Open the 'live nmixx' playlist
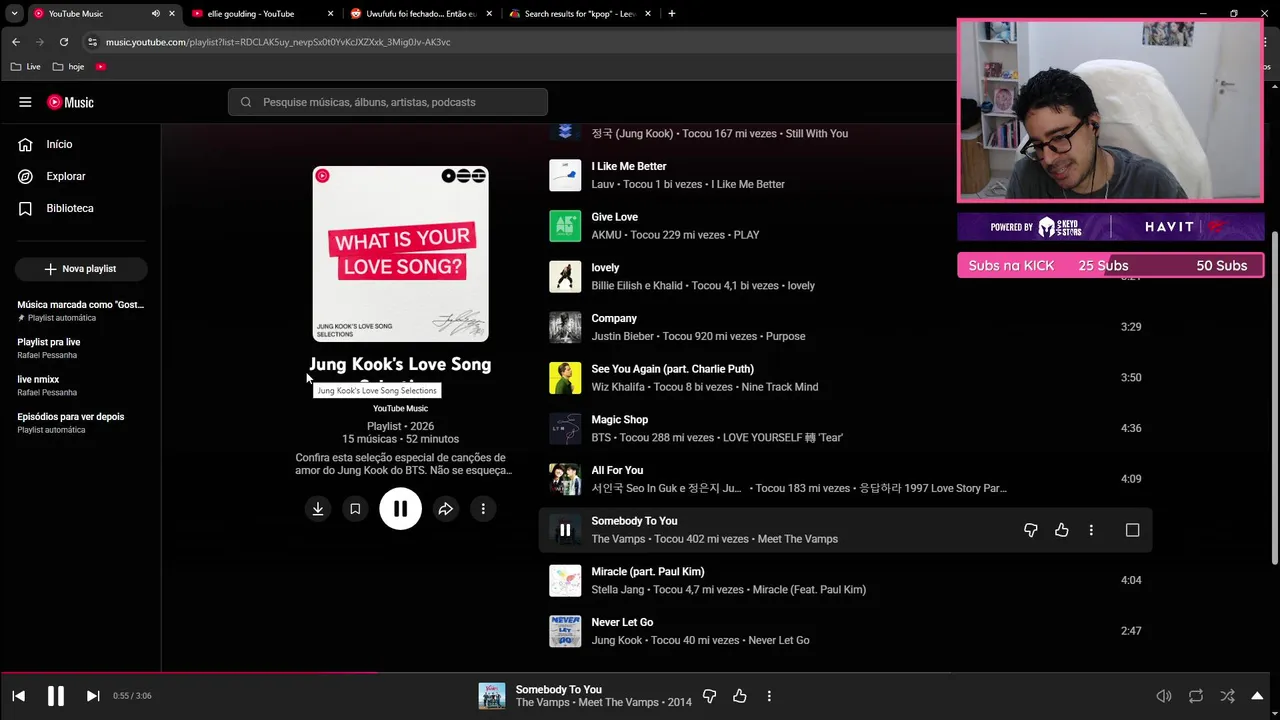The image size is (1280, 720). click(x=80, y=385)
